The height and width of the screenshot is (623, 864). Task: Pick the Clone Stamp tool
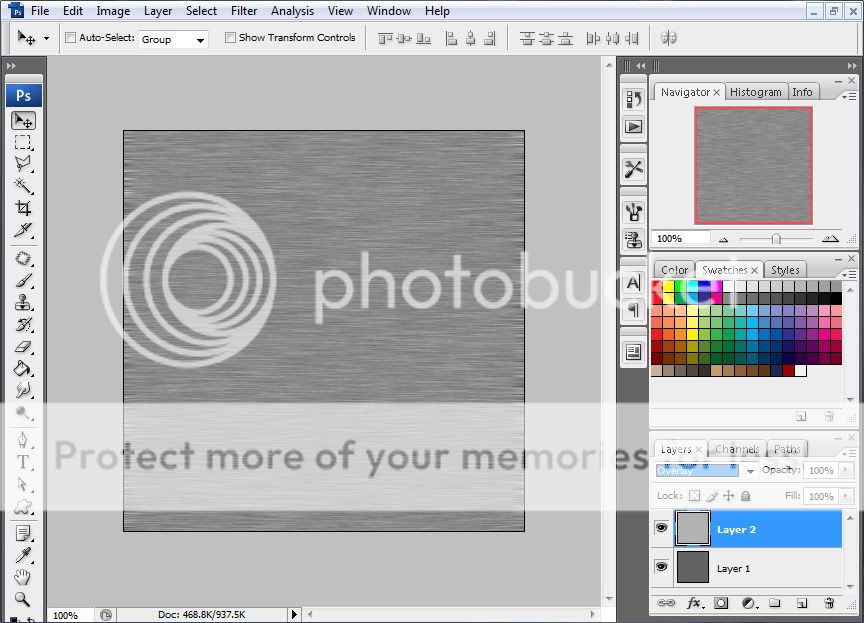[x=23, y=302]
